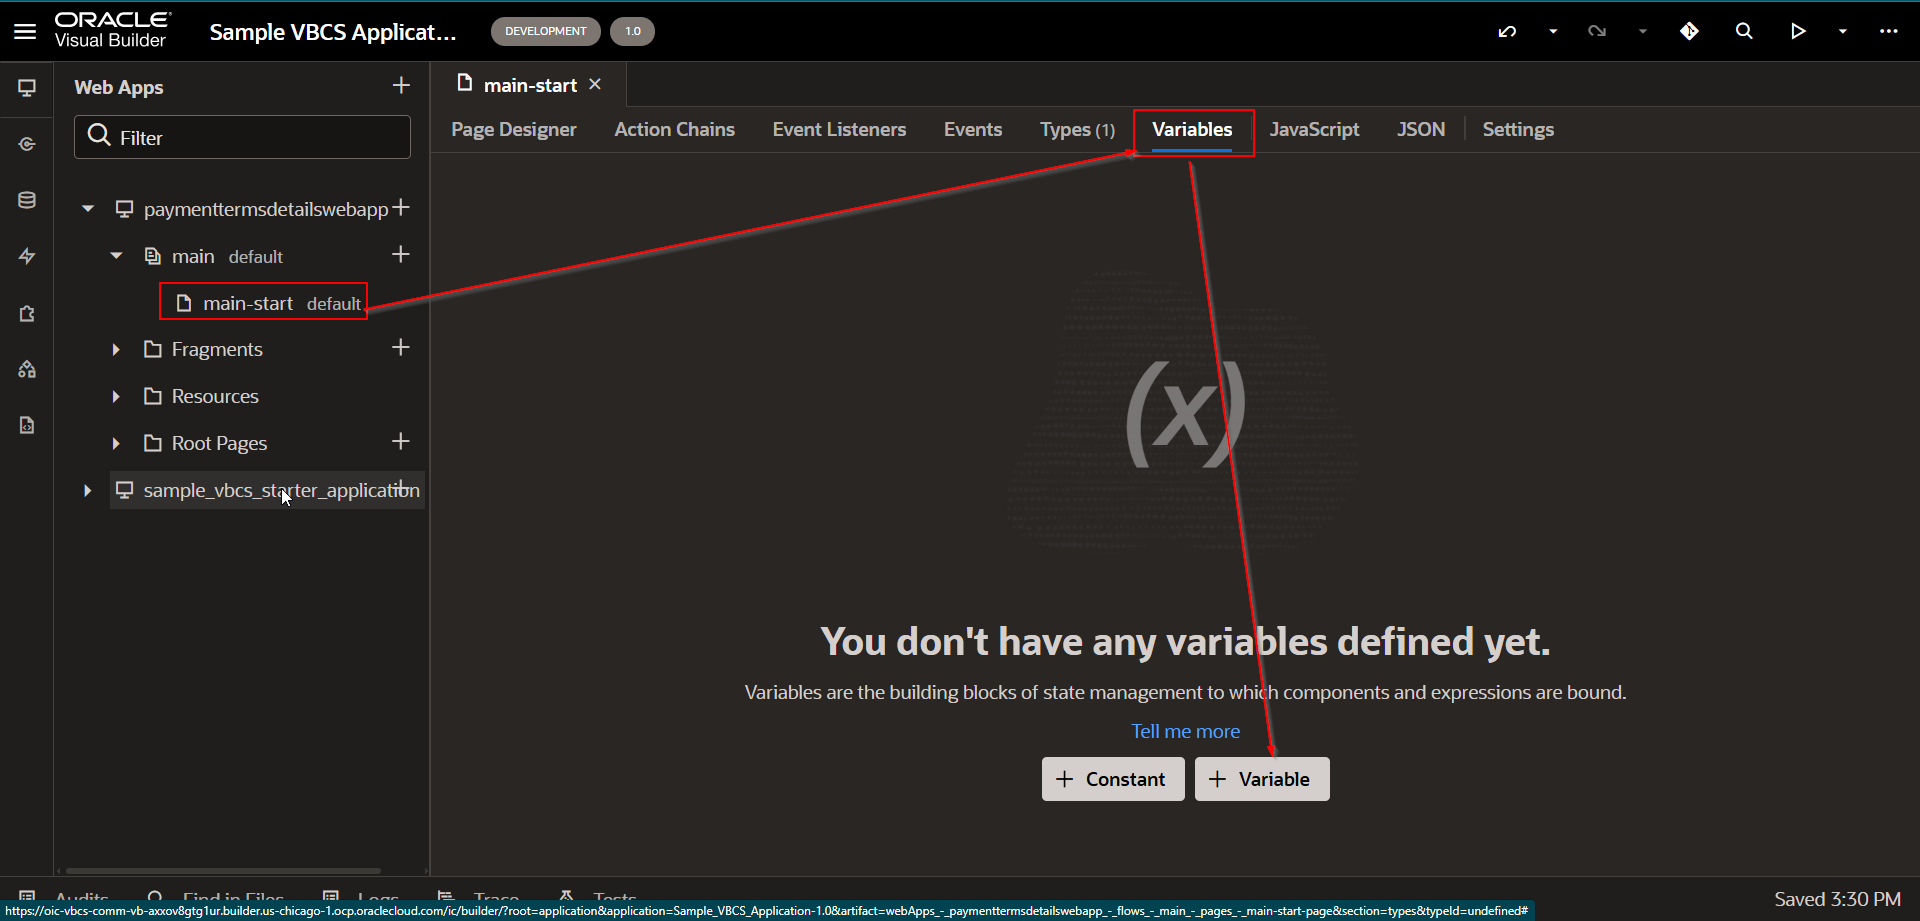
Task: Click the Oracle Visual Builder logo
Action: tap(112, 31)
